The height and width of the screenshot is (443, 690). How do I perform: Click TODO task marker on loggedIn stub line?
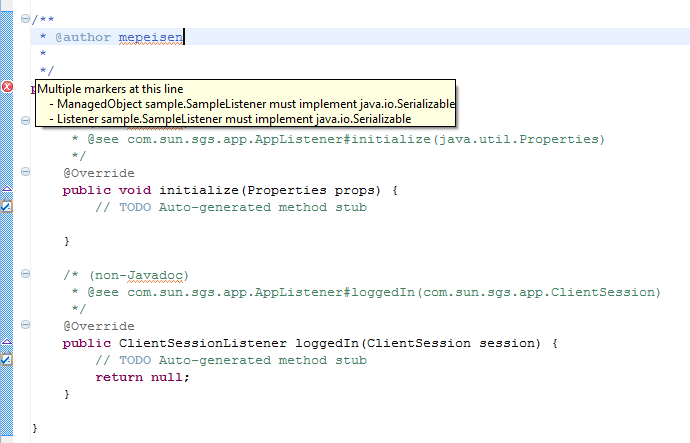tap(7, 359)
